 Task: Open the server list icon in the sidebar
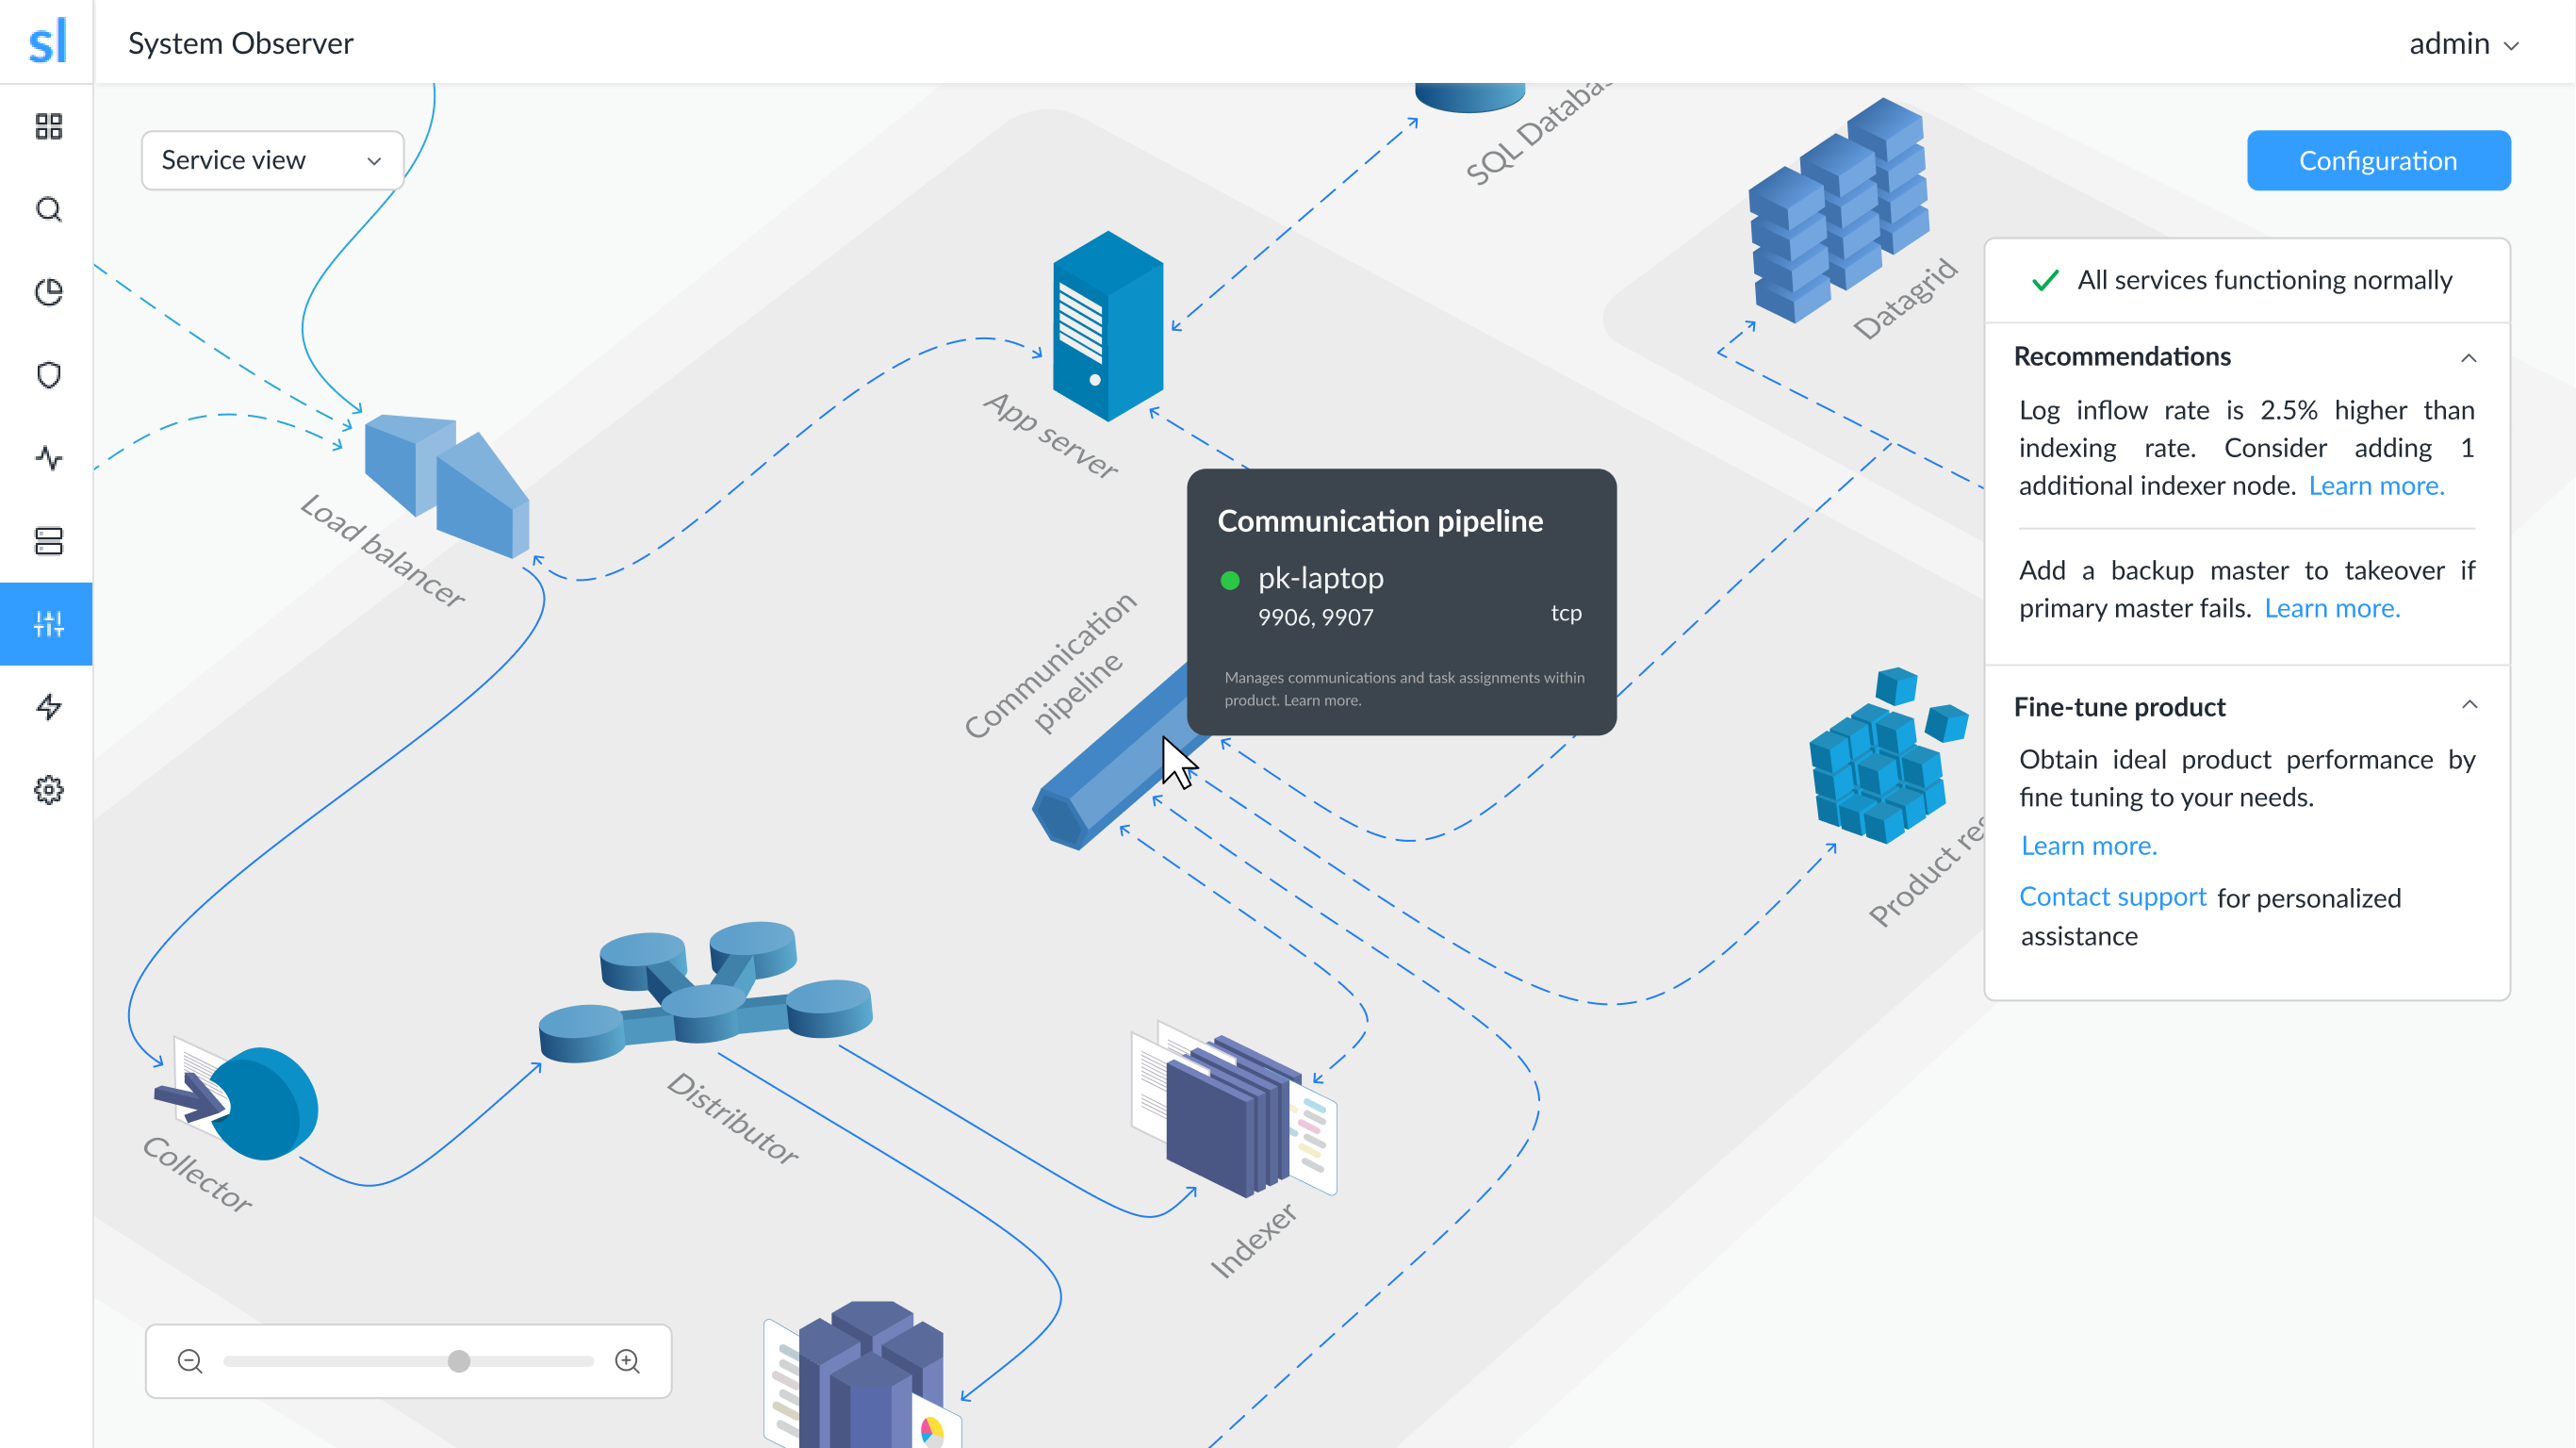point(47,540)
